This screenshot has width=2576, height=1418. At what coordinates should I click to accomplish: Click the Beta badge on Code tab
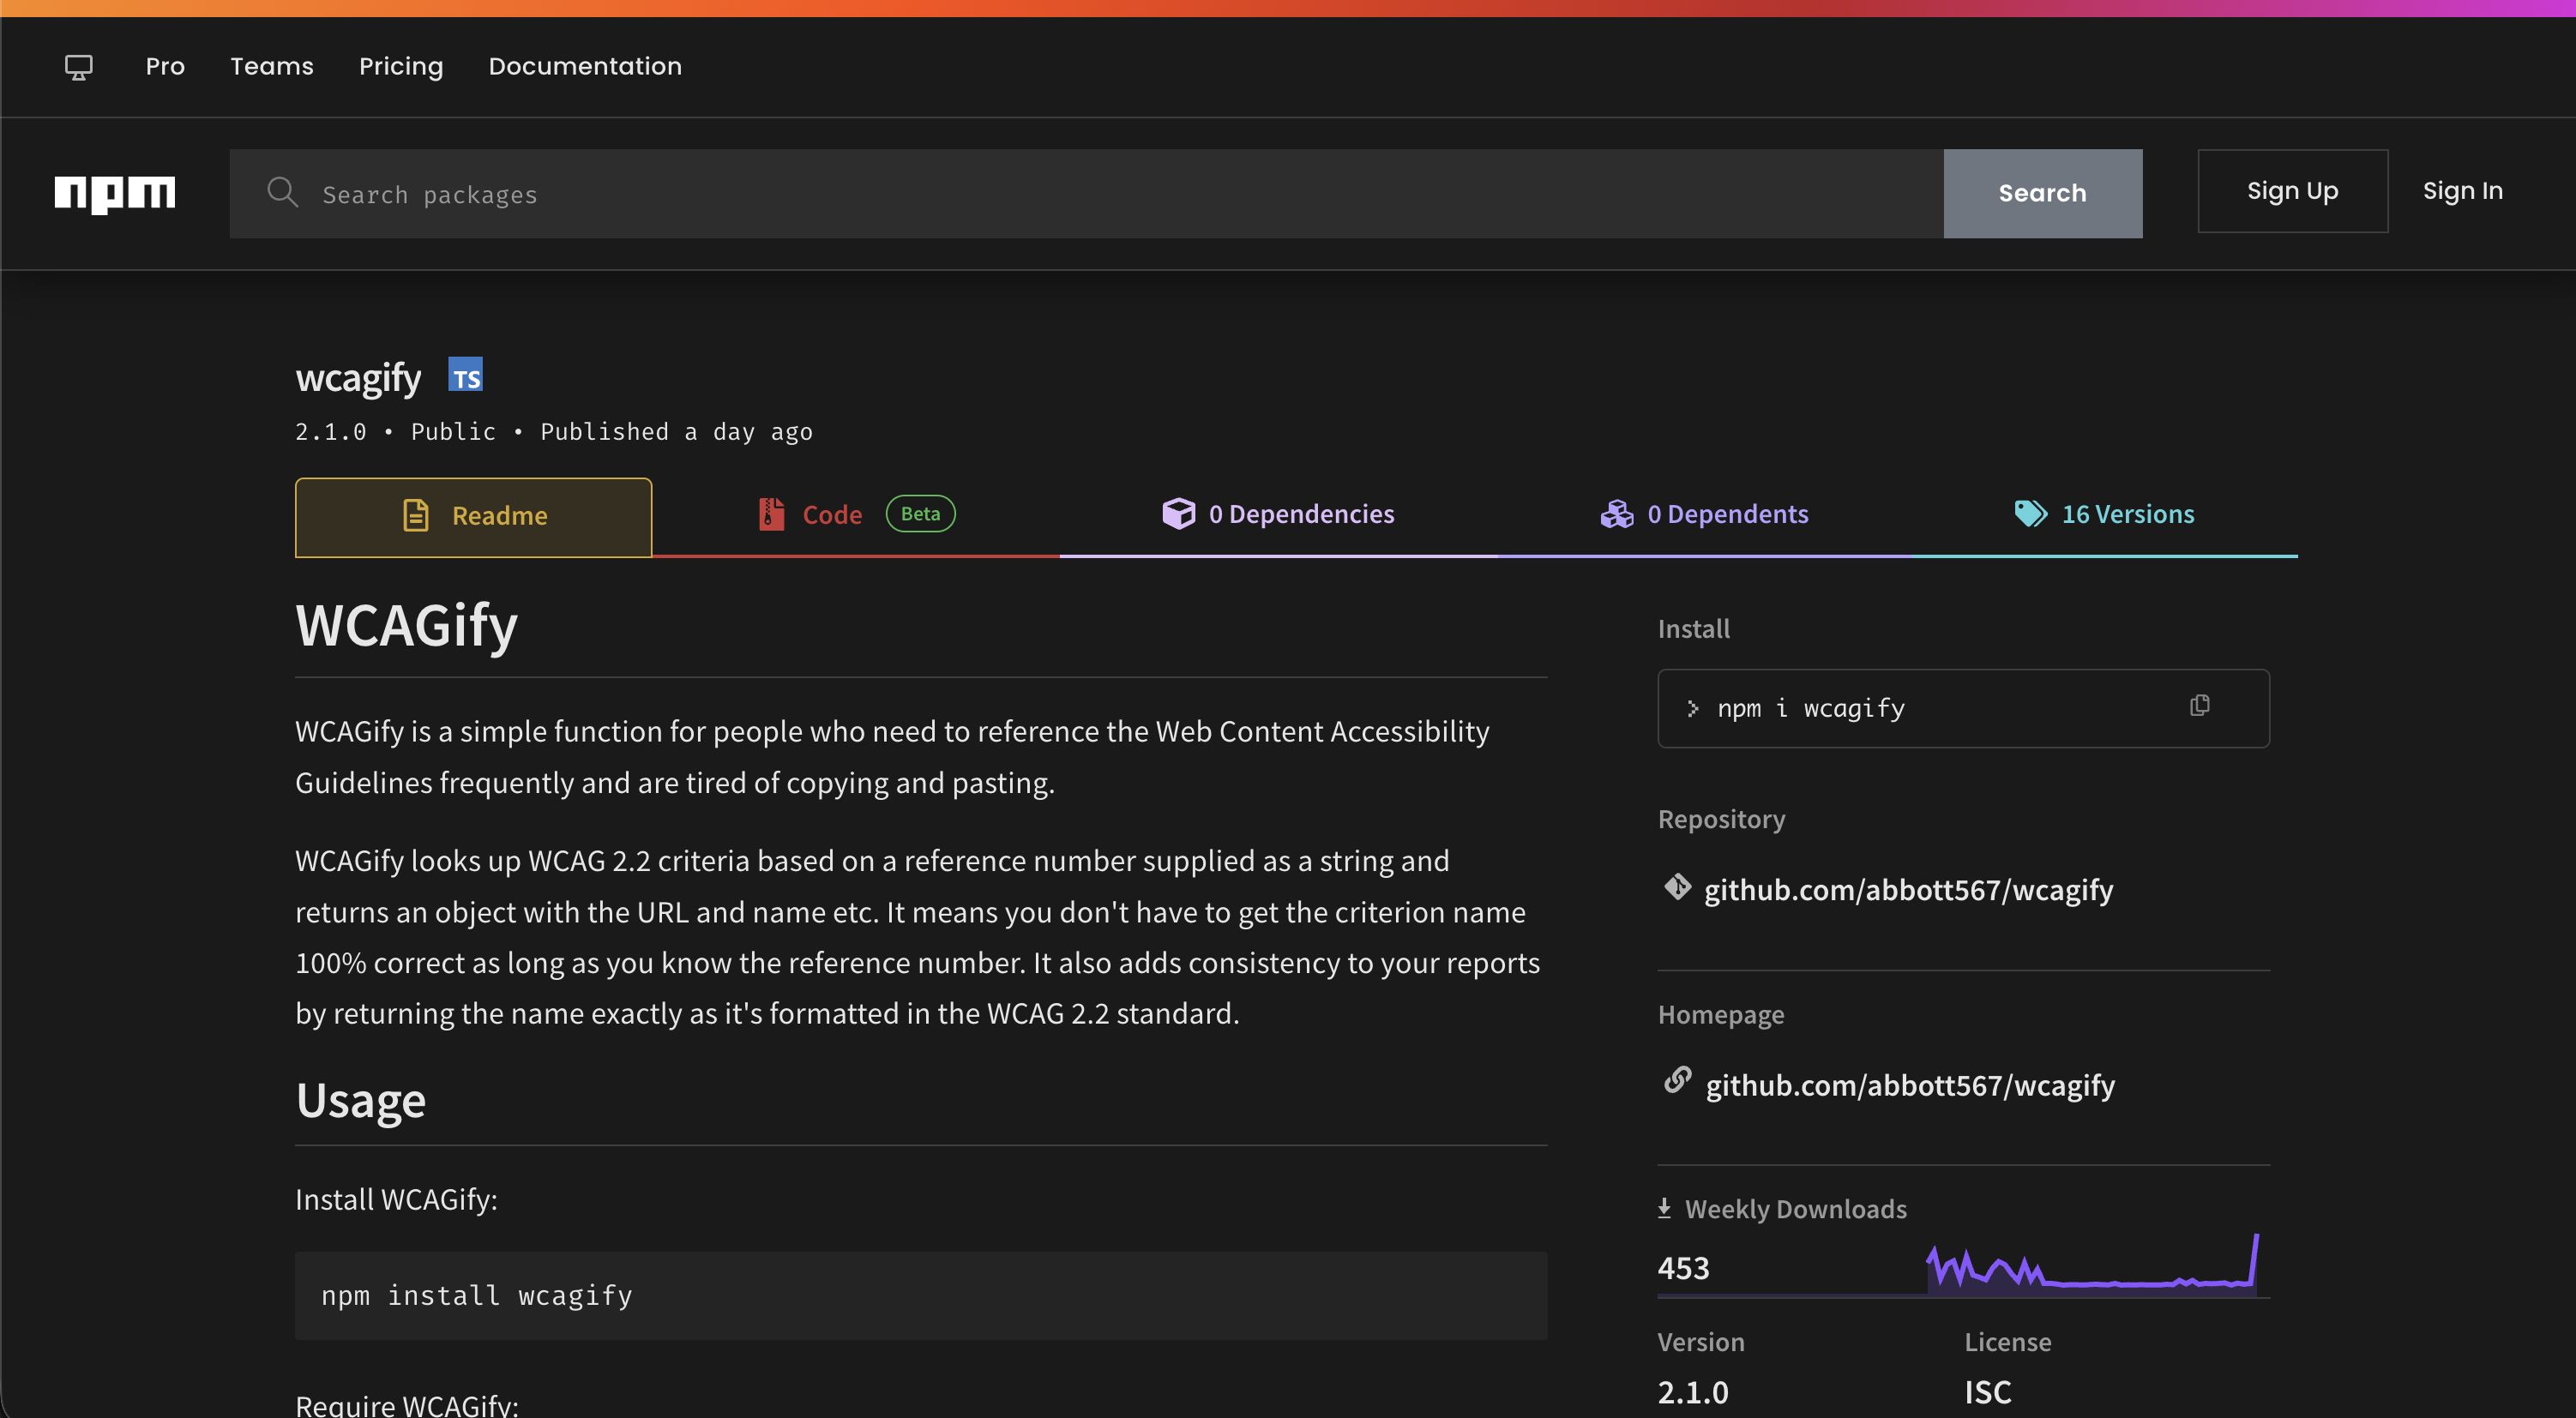click(920, 514)
